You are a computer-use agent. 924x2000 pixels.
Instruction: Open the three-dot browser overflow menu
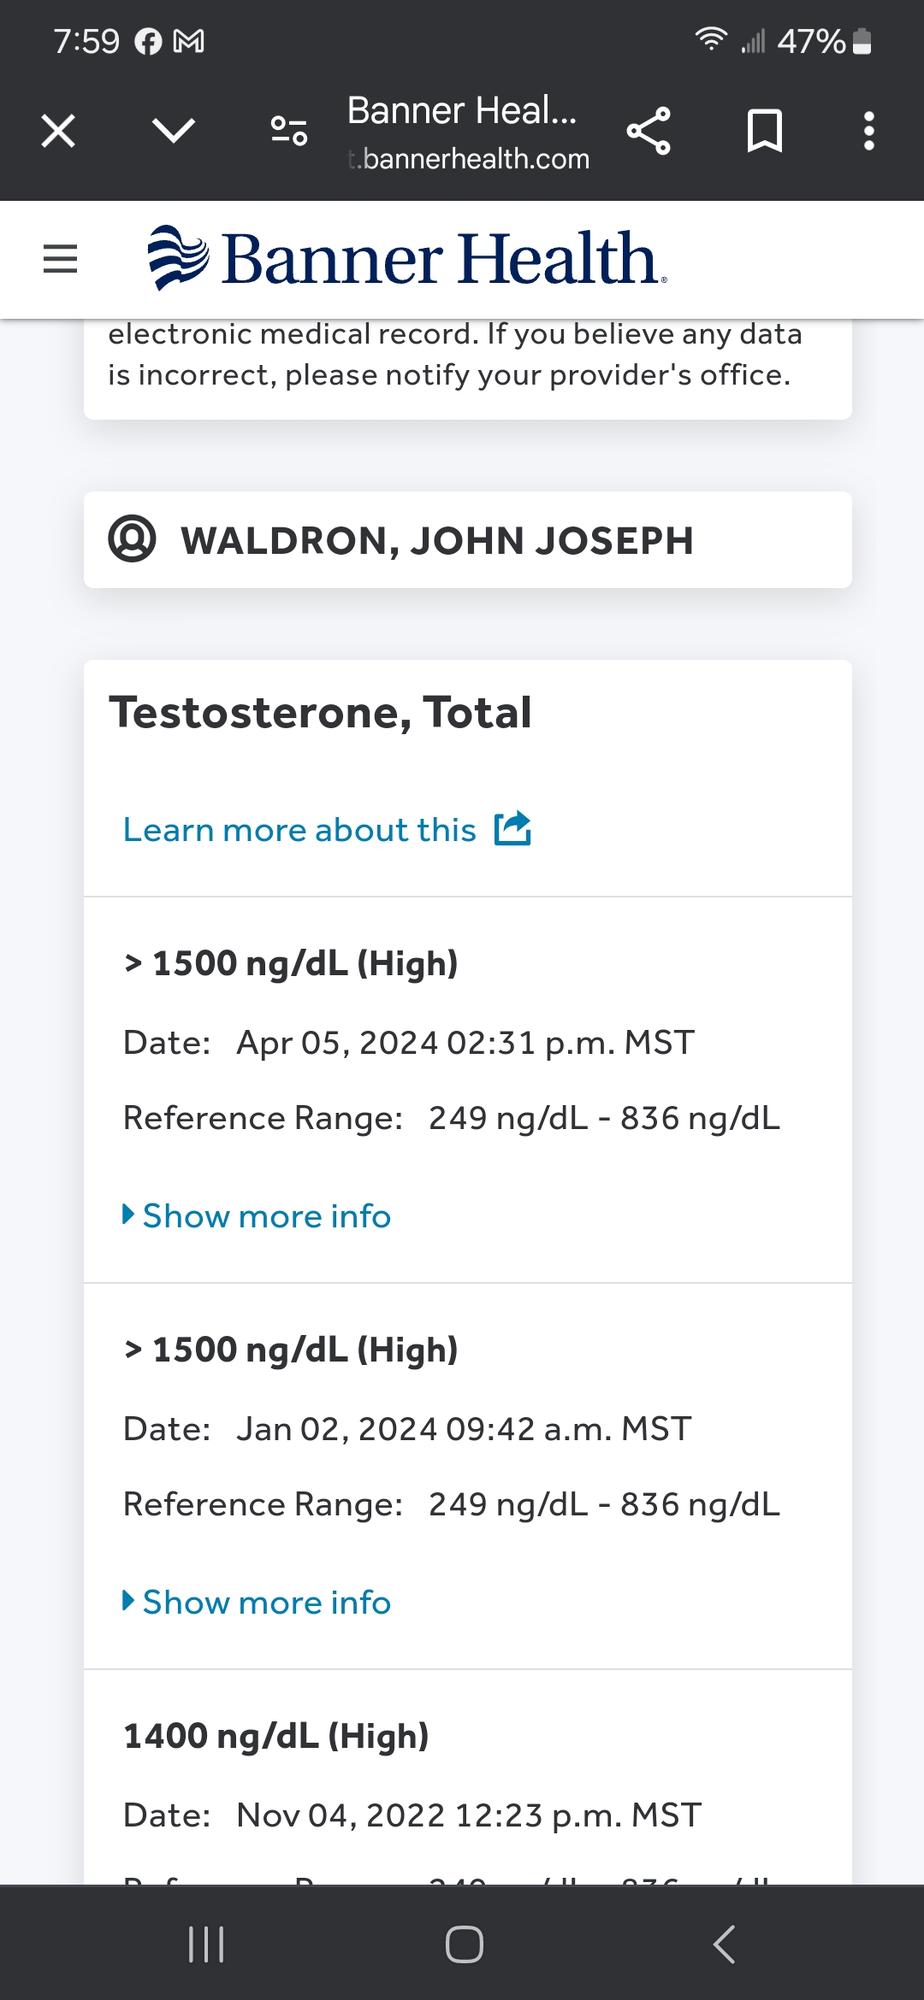coord(869,131)
